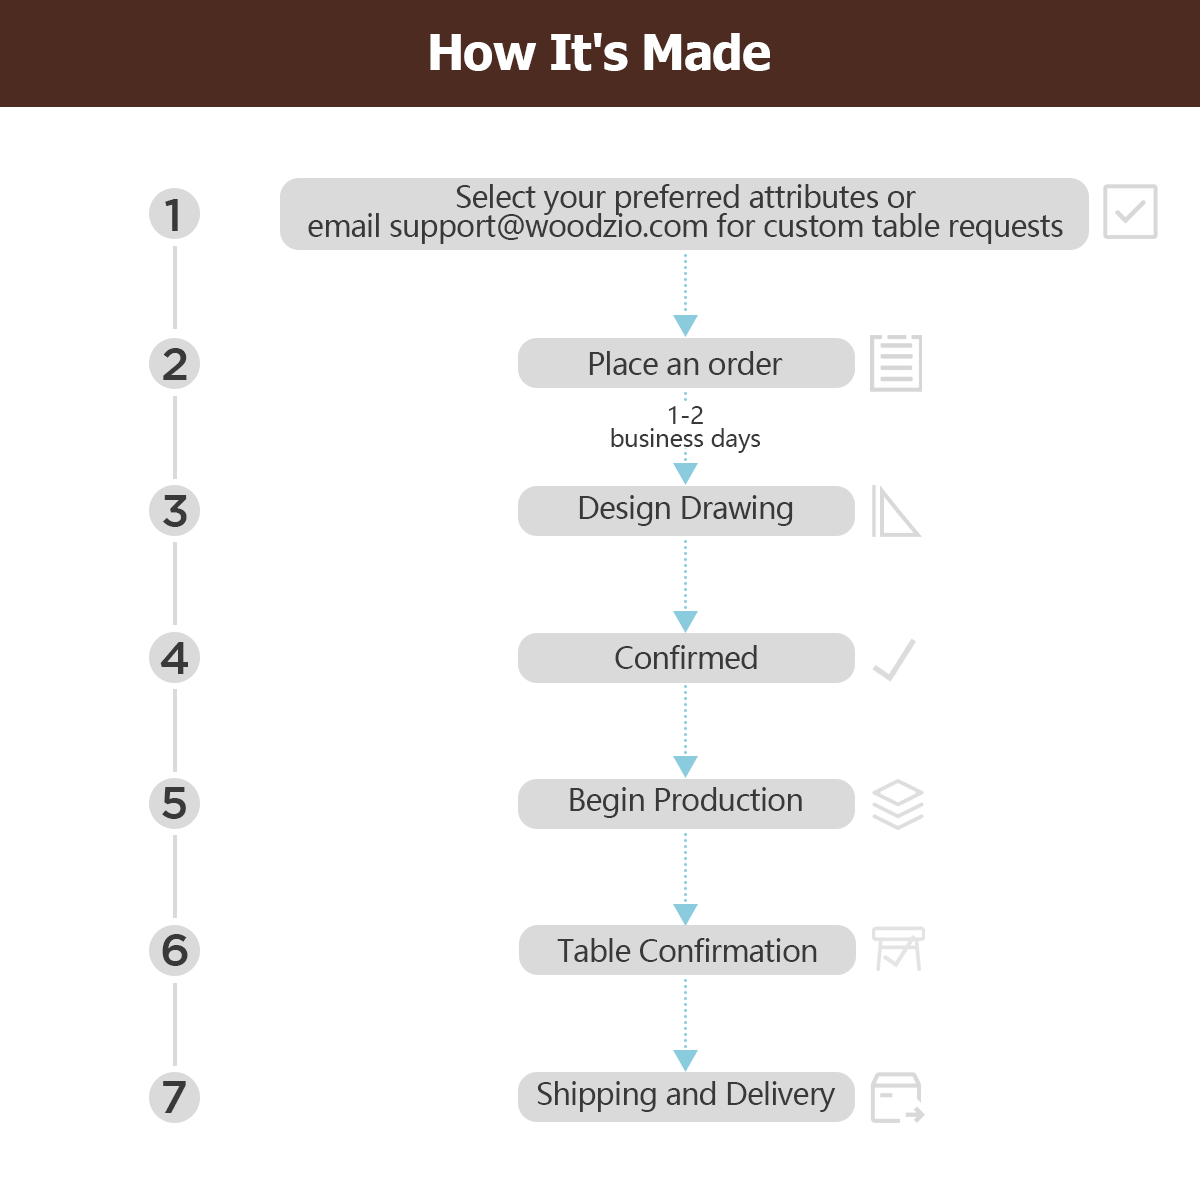Click the Design Drawing step
This screenshot has width=1200, height=1200.
[x=686, y=510]
